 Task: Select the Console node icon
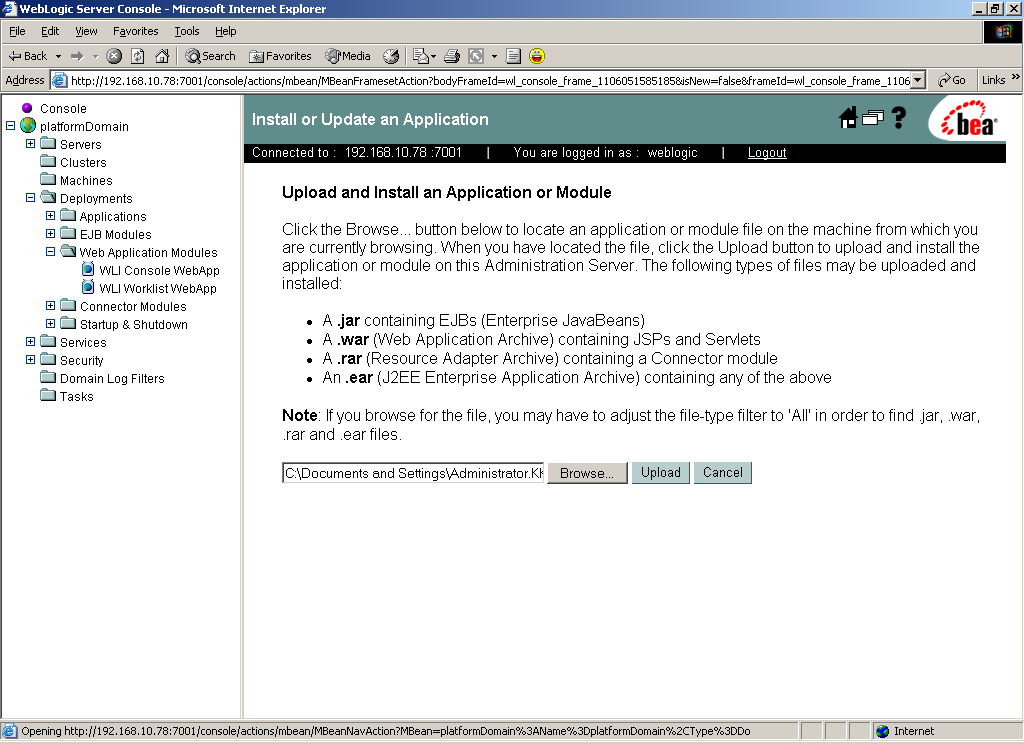(27, 108)
